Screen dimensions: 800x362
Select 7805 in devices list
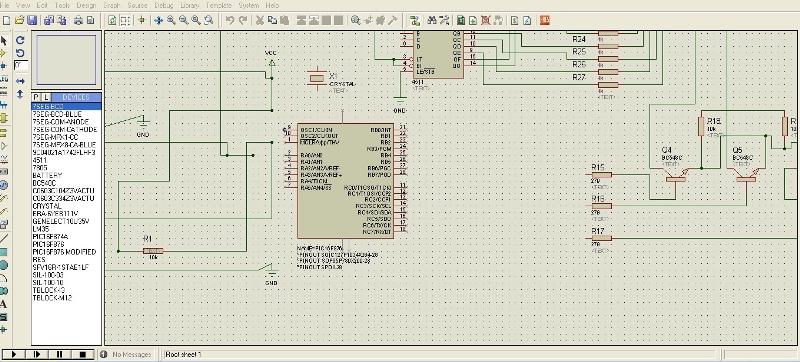66,168
